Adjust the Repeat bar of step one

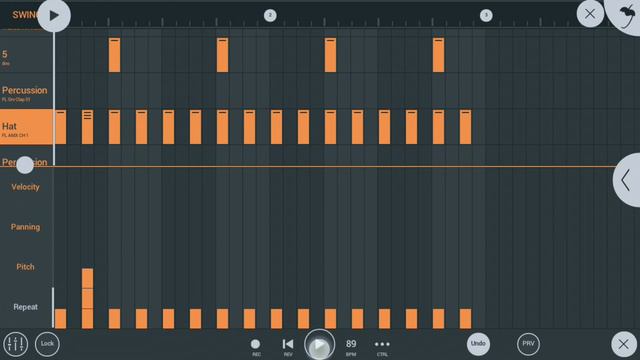tap(60, 319)
